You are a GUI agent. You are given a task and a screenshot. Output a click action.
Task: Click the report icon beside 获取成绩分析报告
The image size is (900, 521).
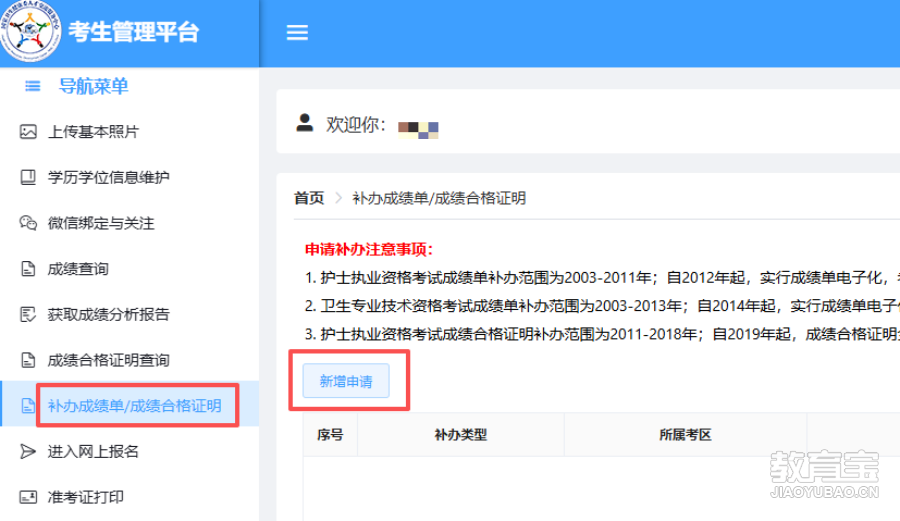click(28, 314)
